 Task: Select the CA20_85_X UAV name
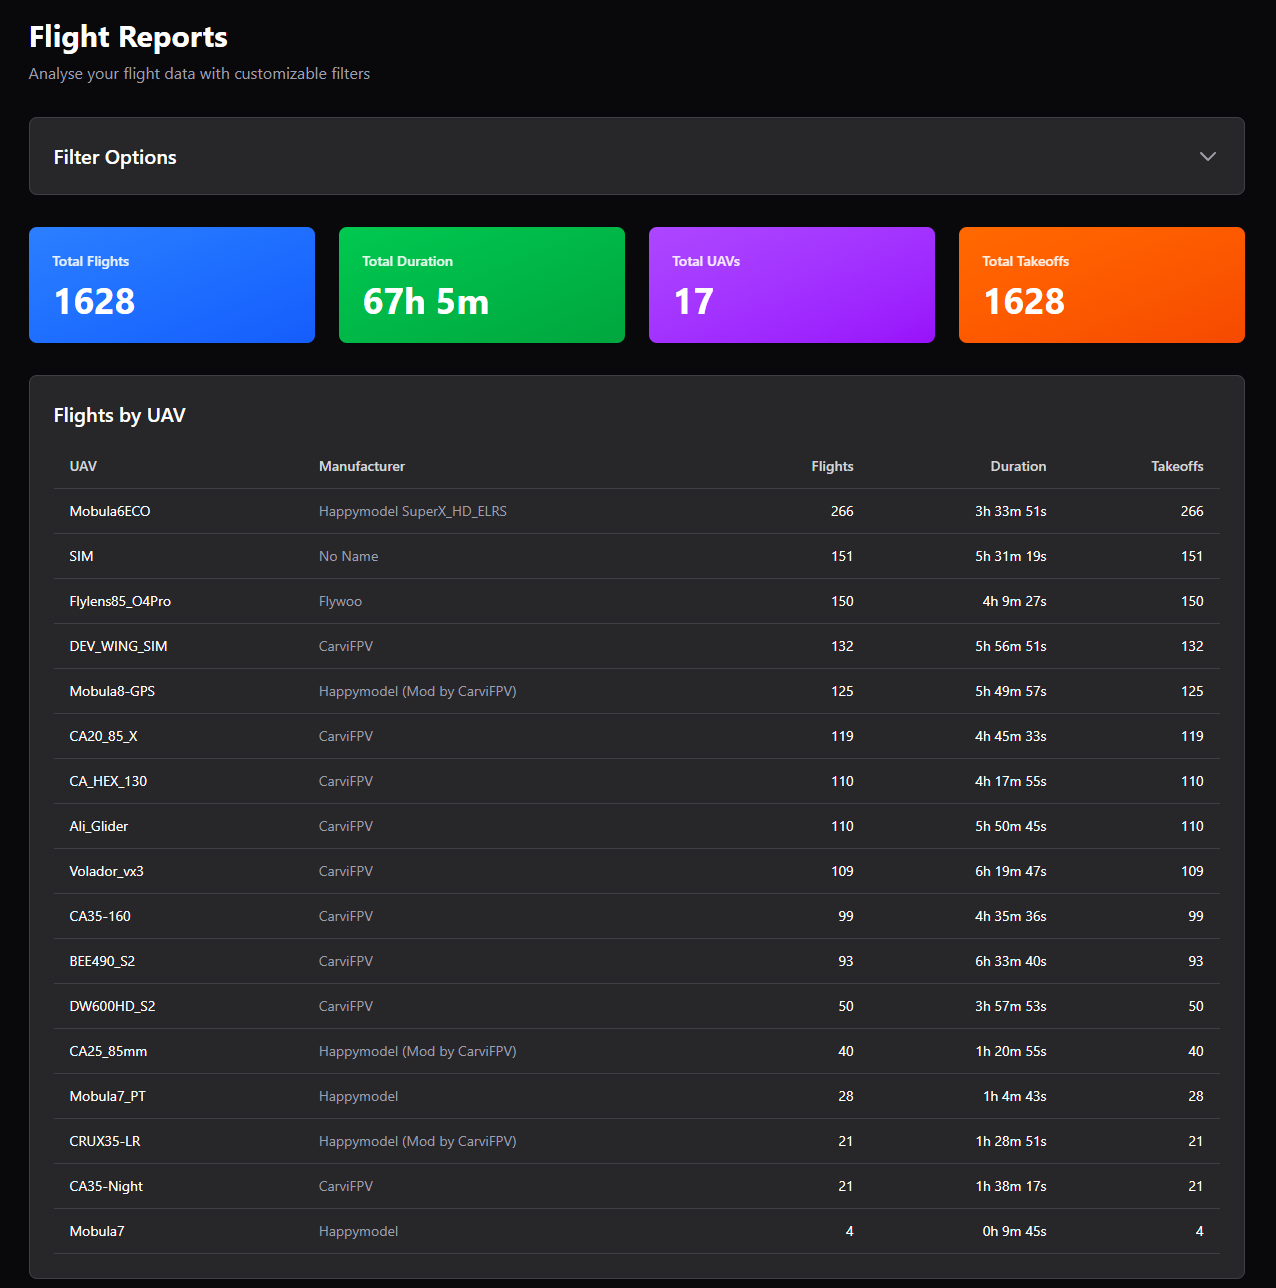tap(104, 736)
